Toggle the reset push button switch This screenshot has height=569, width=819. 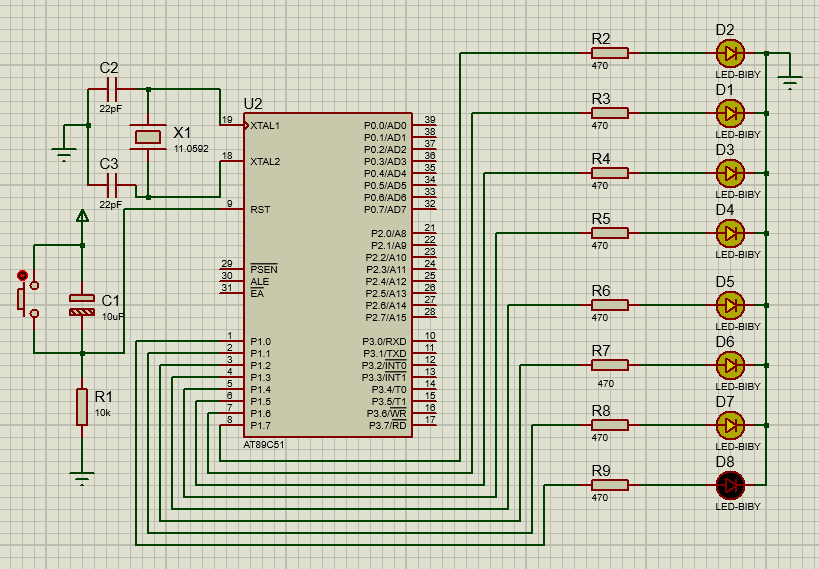(x=28, y=299)
